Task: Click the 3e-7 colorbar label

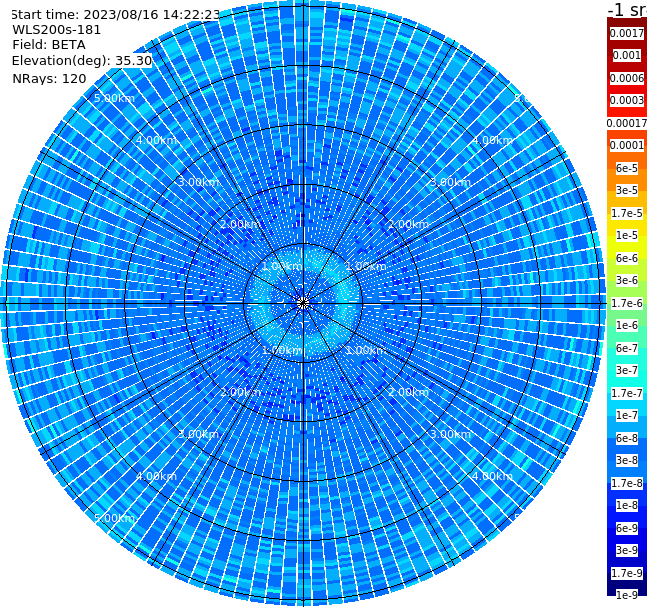Action: coord(627,370)
